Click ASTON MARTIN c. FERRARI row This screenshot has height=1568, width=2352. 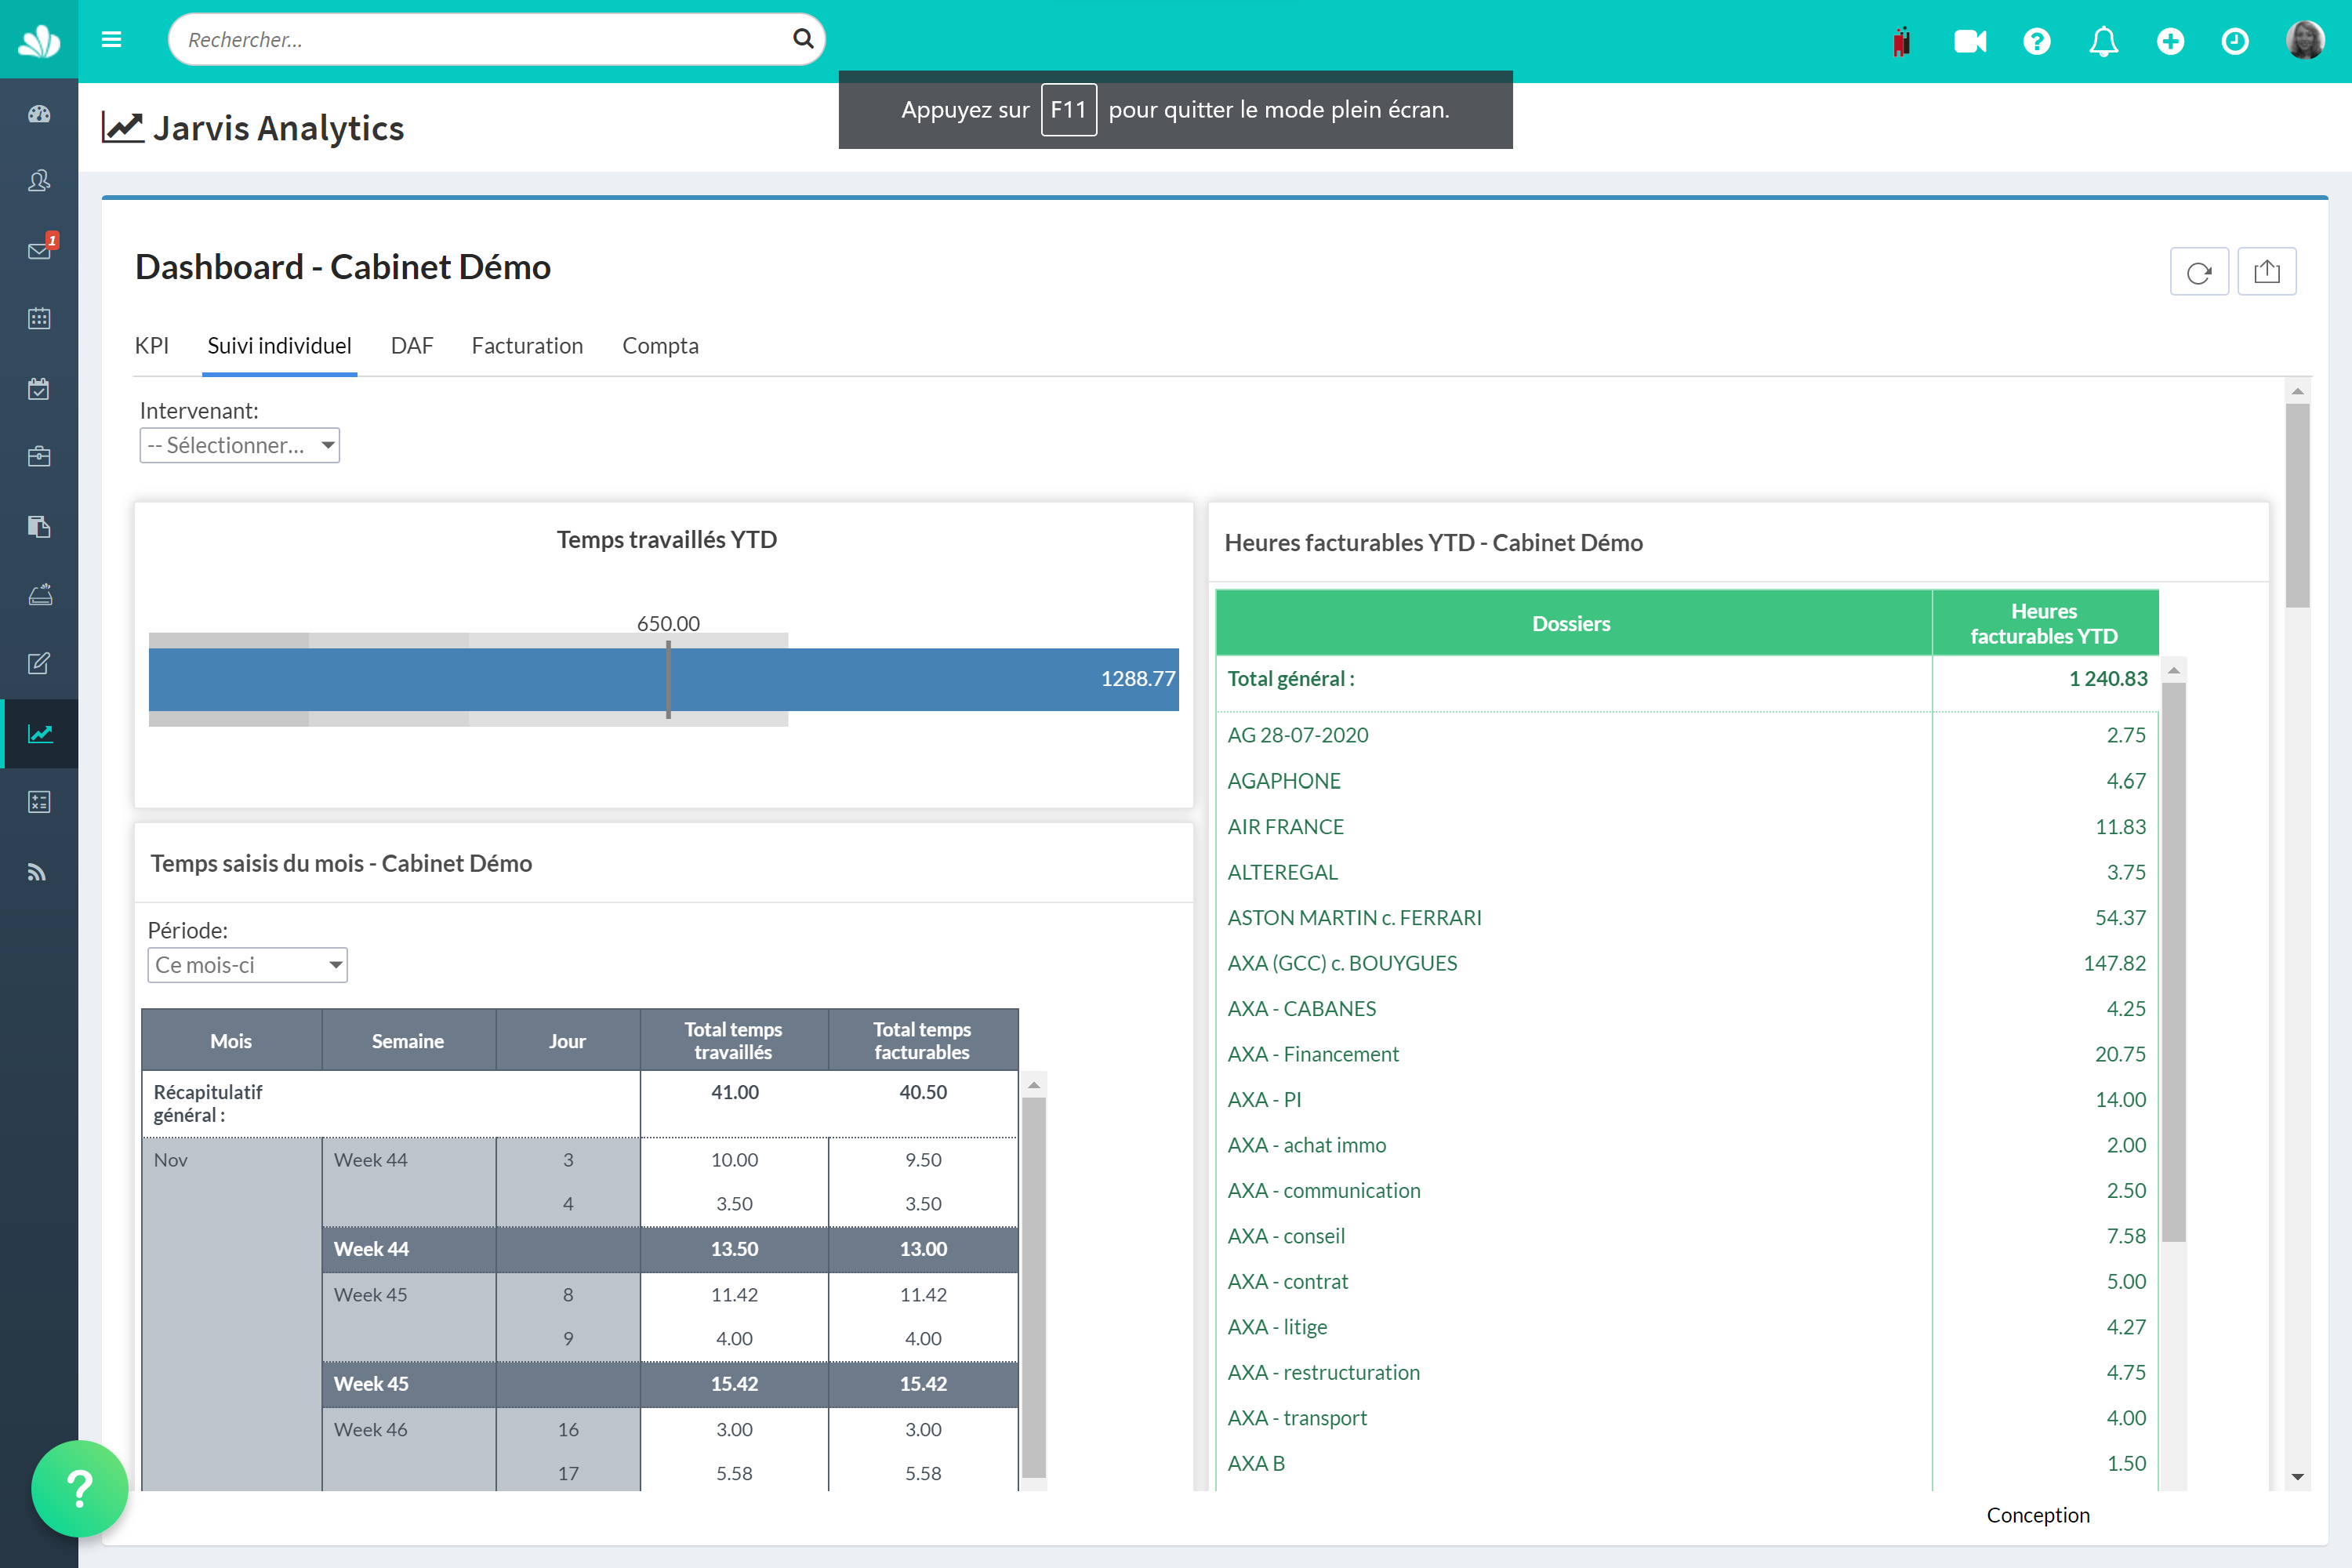click(x=1687, y=918)
